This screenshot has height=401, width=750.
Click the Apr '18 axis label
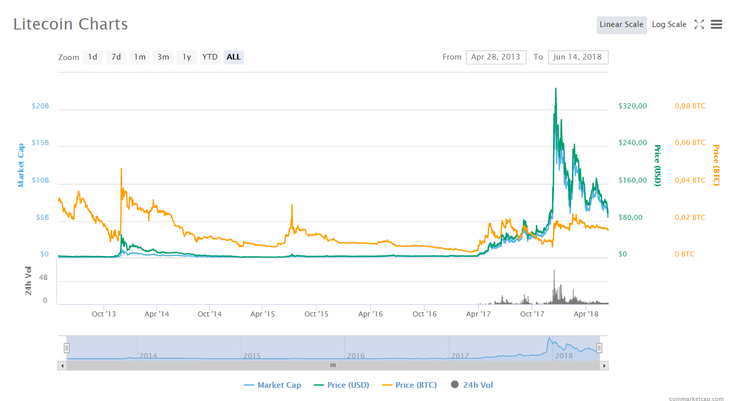(x=586, y=314)
